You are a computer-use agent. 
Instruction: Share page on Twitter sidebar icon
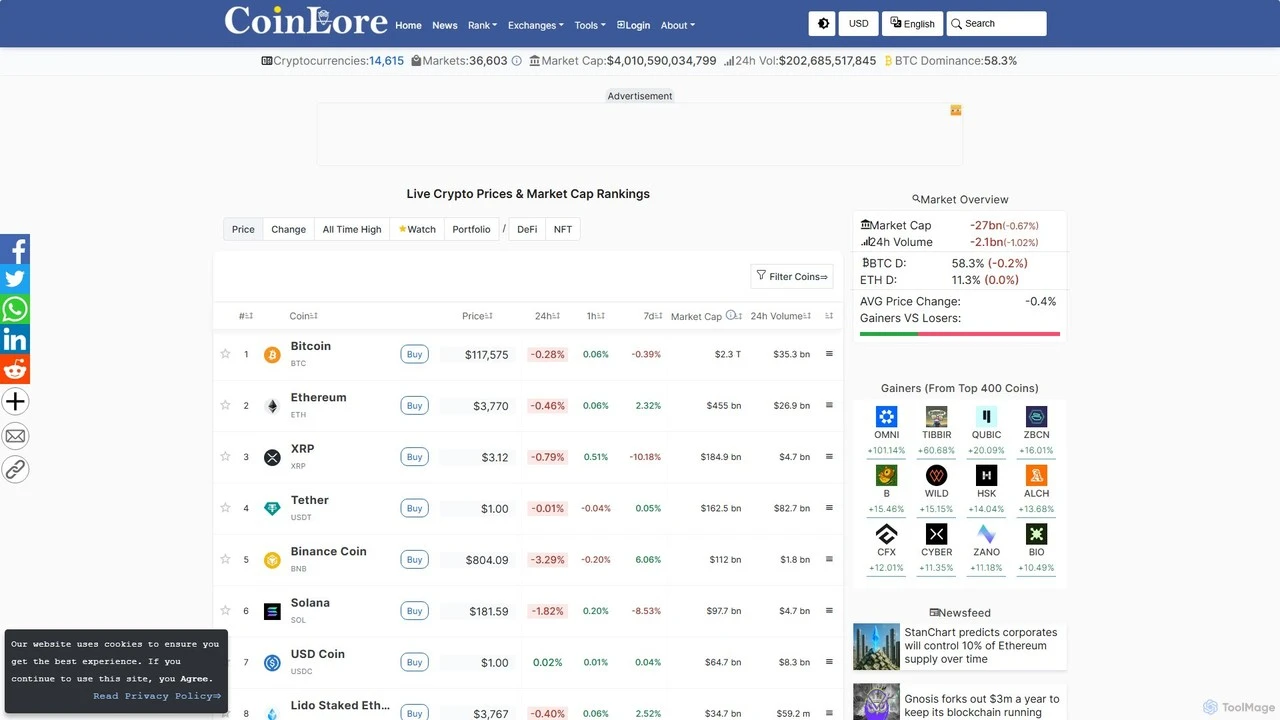(15, 279)
